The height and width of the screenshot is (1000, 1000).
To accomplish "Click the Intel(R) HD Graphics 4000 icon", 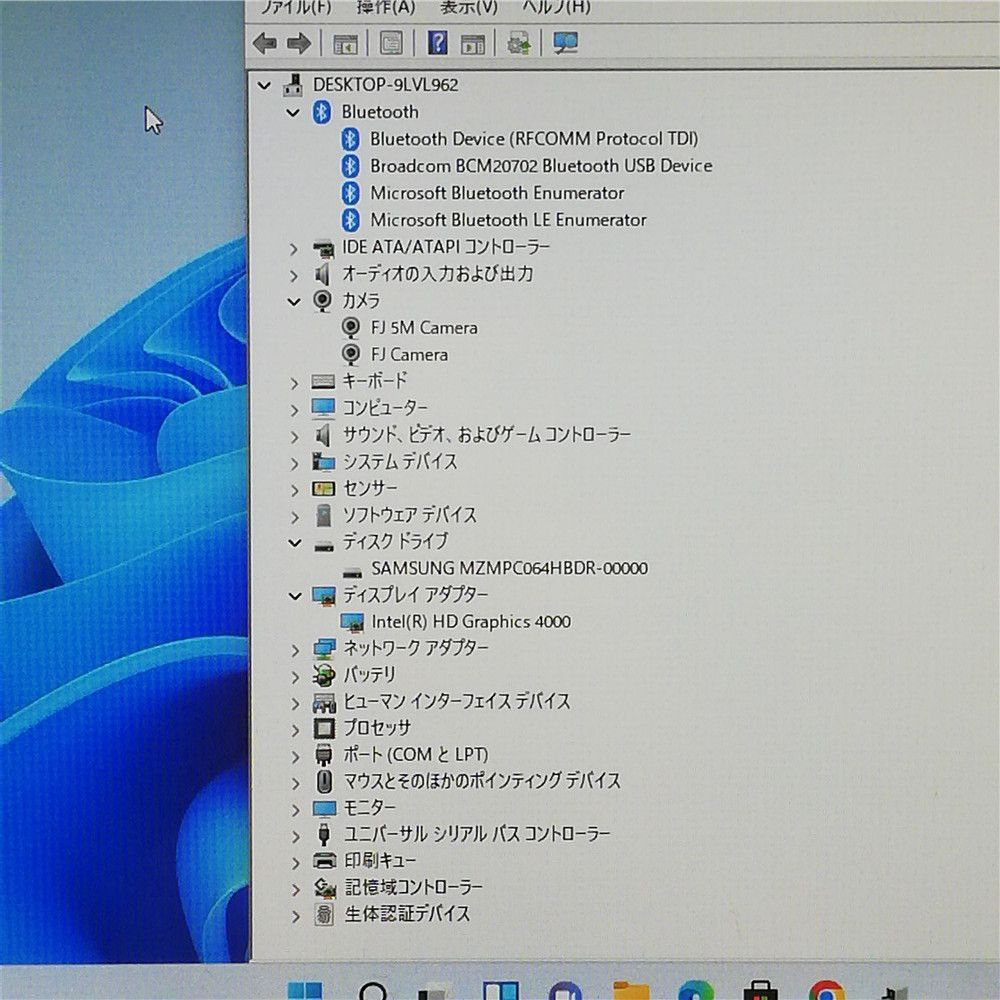I will (x=352, y=622).
